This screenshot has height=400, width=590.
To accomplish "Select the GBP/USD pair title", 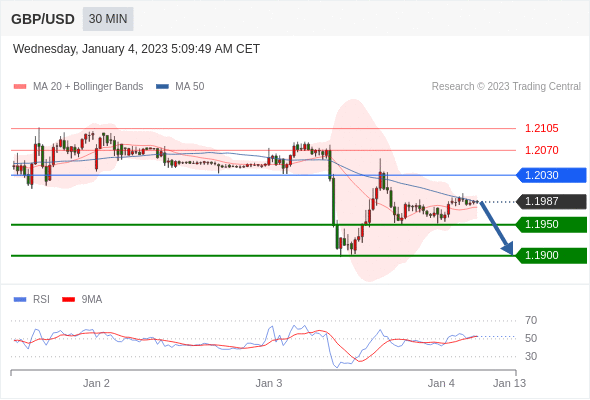I will (x=43, y=19).
